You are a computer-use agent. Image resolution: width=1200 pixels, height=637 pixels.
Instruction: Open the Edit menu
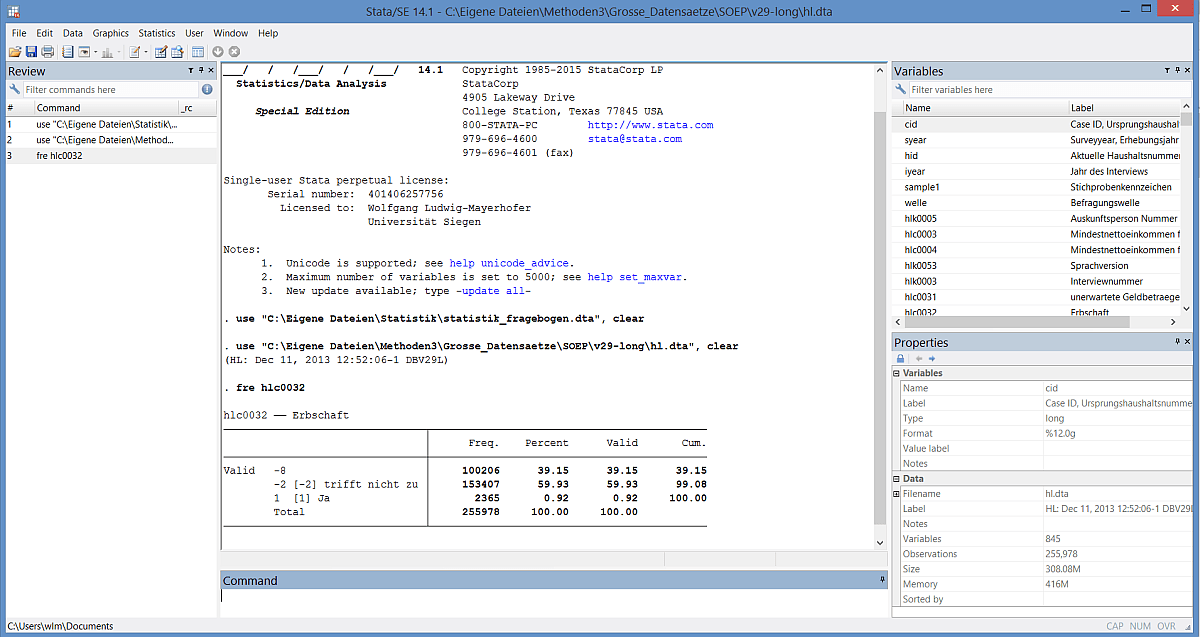45,33
